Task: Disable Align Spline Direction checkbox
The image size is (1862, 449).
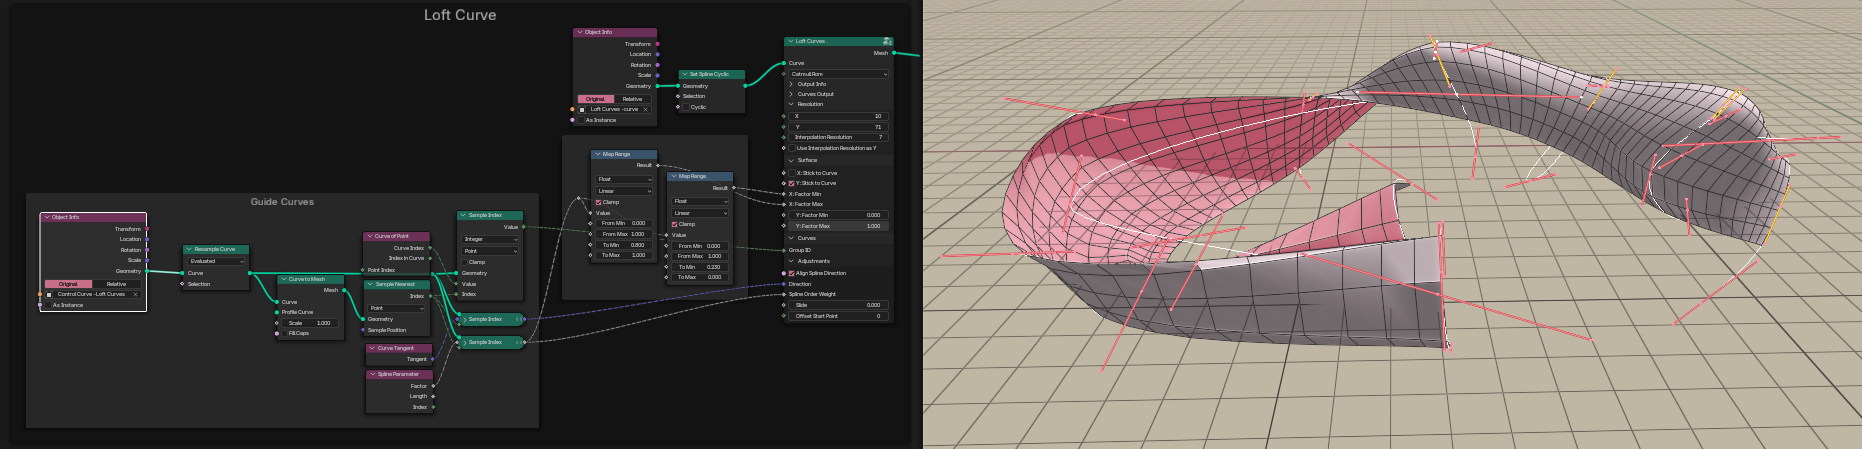Action: pyautogui.click(x=792, y=273)
